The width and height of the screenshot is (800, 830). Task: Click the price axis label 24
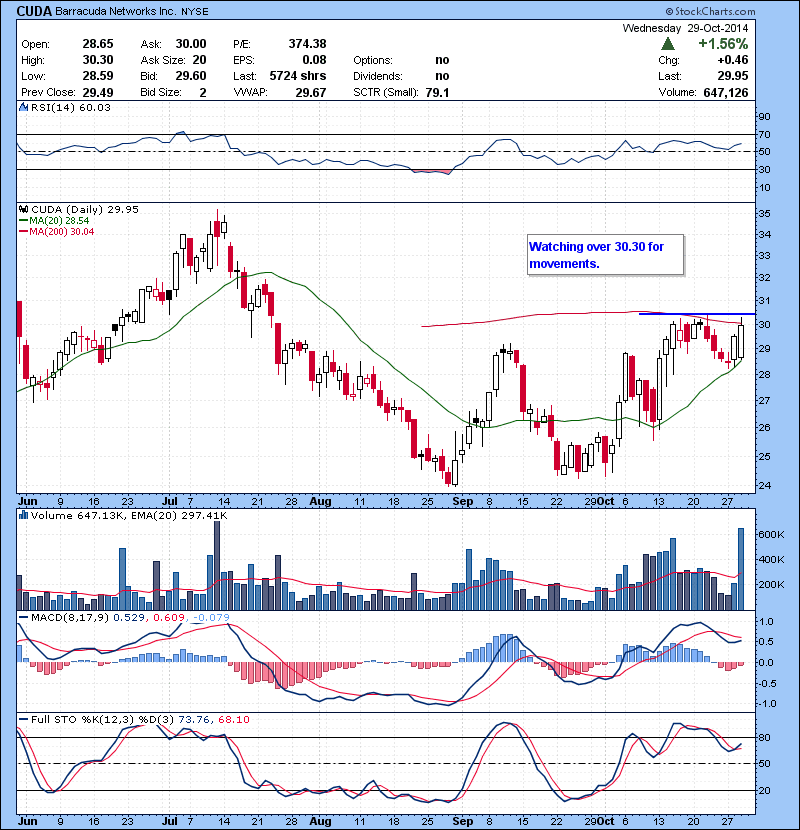coord(765,485)
